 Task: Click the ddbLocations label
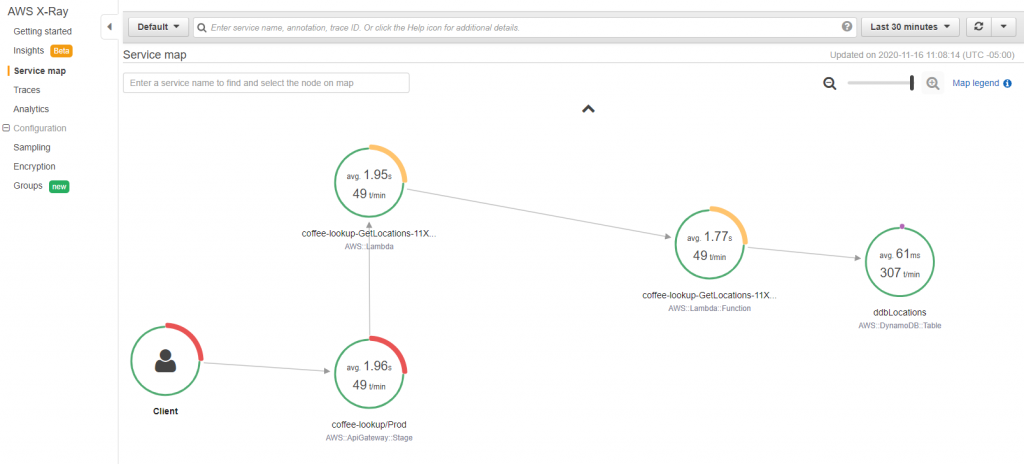(900, 312)
